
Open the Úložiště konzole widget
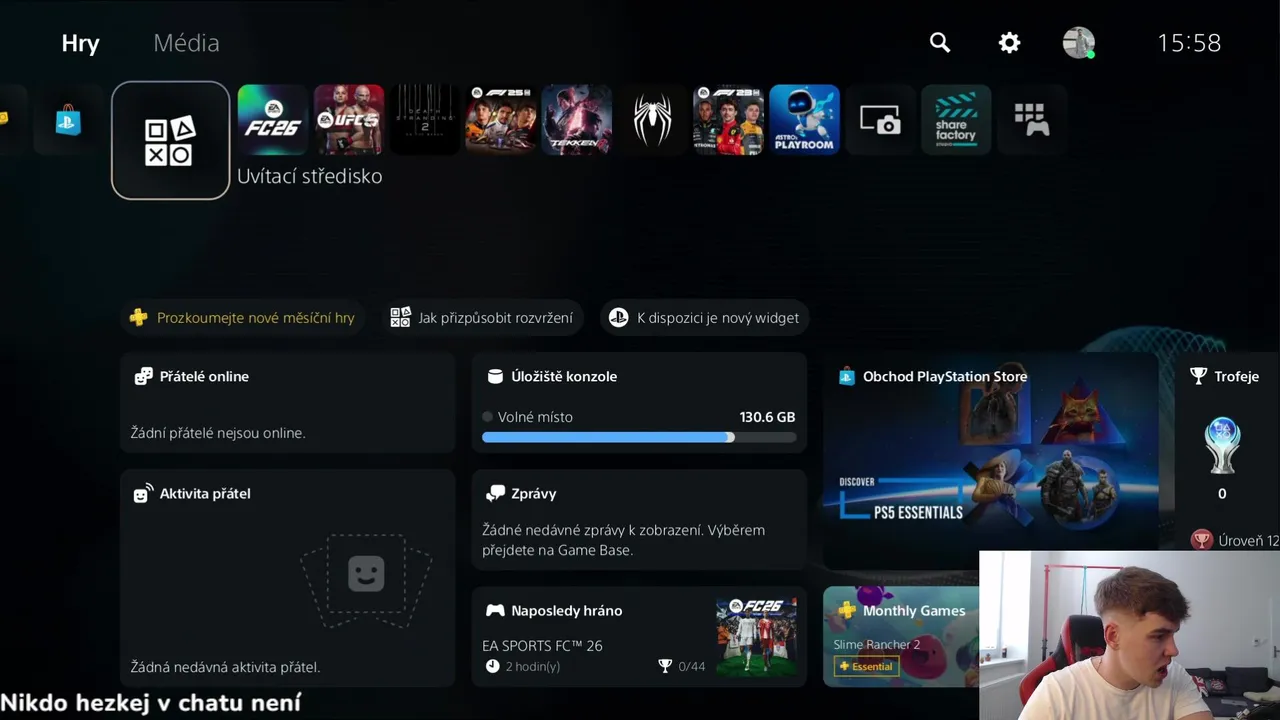(639, 403)
